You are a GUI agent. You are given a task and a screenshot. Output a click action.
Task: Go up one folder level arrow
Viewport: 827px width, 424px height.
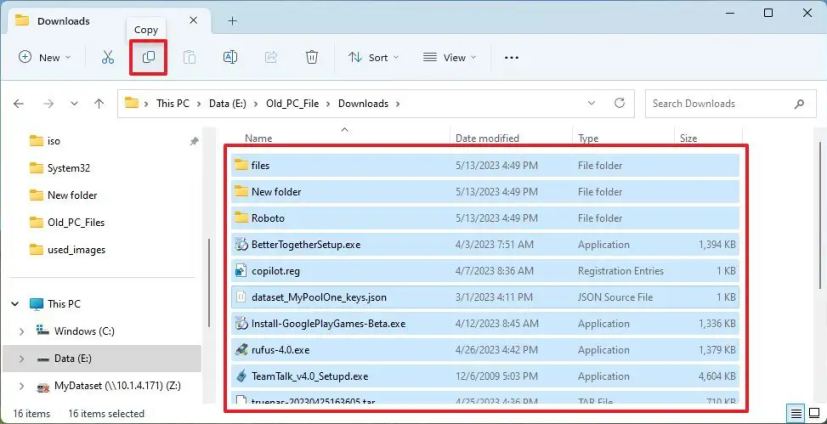pyautogui.click(x=99, y=104)
